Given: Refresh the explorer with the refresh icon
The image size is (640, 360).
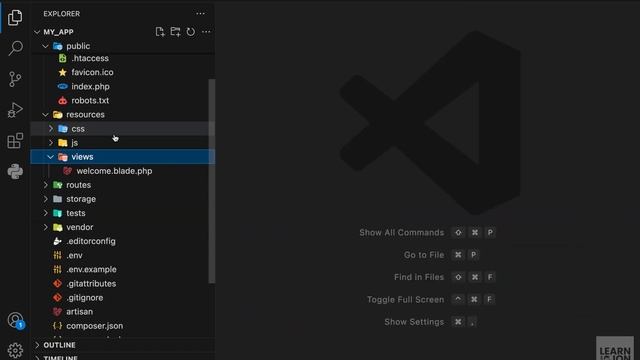Looking at the screenshot, I should (191, 32).
